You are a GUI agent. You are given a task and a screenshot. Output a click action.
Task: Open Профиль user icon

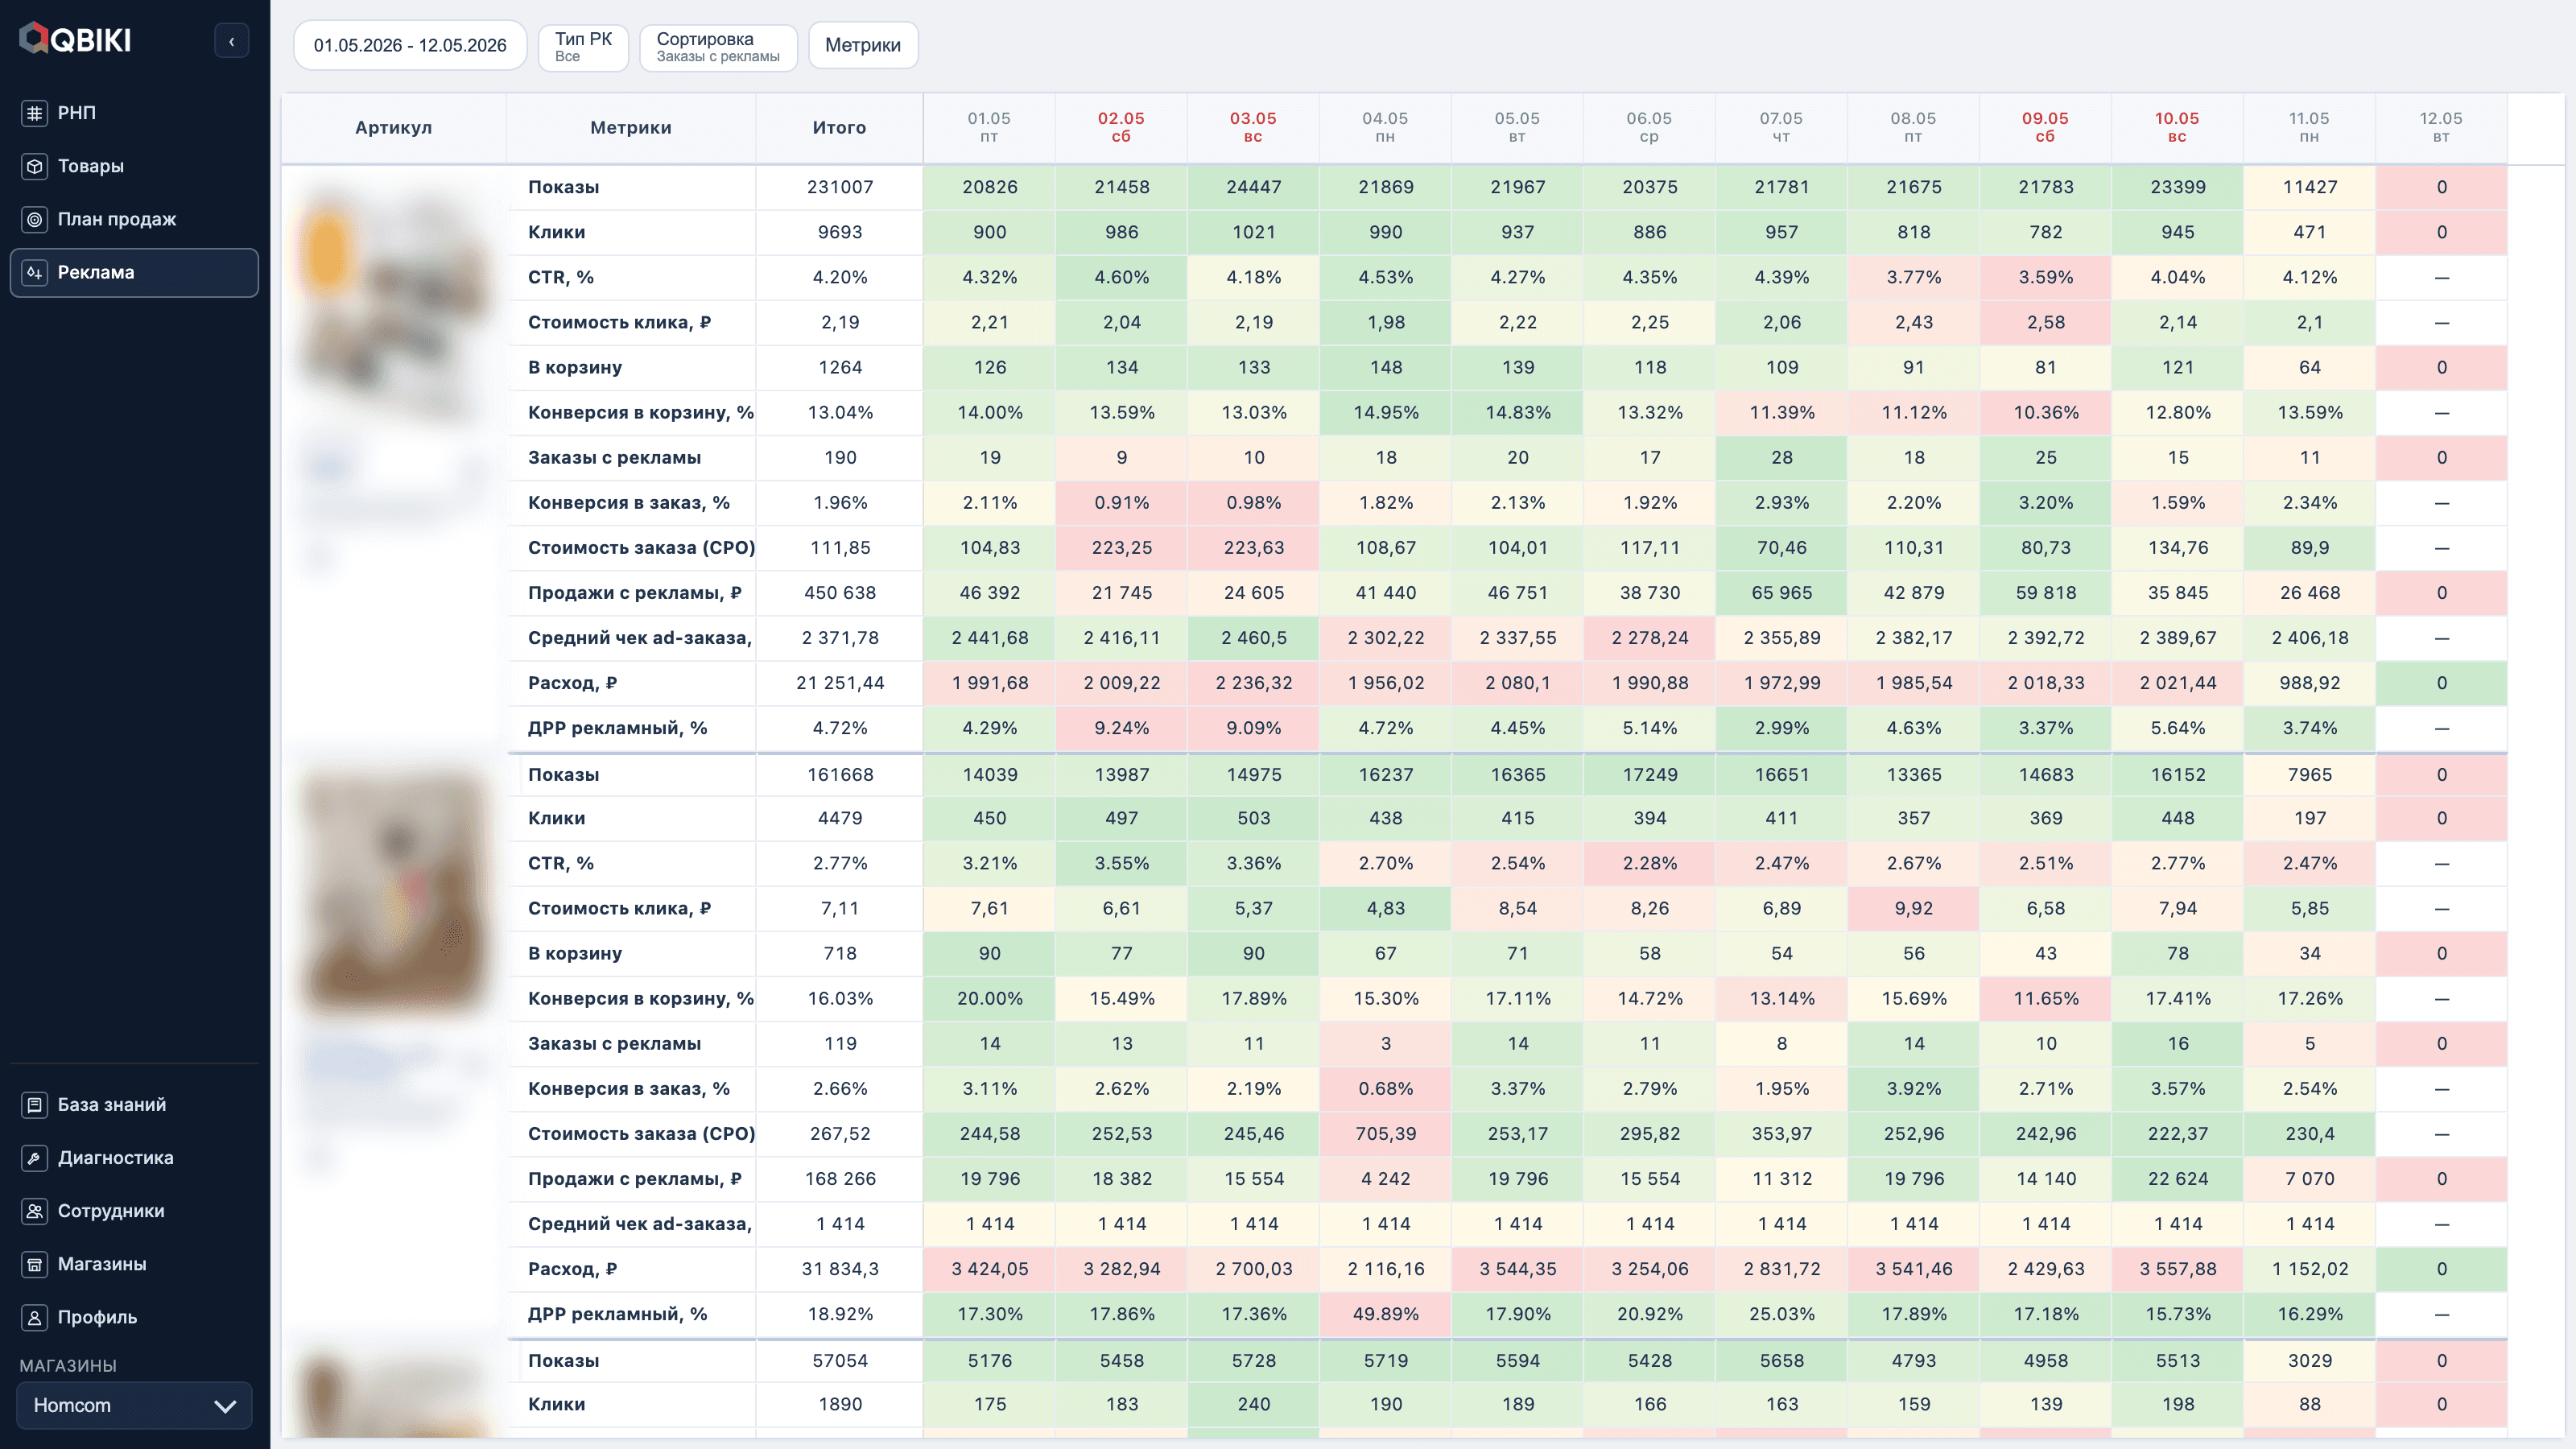[35, 1317]
